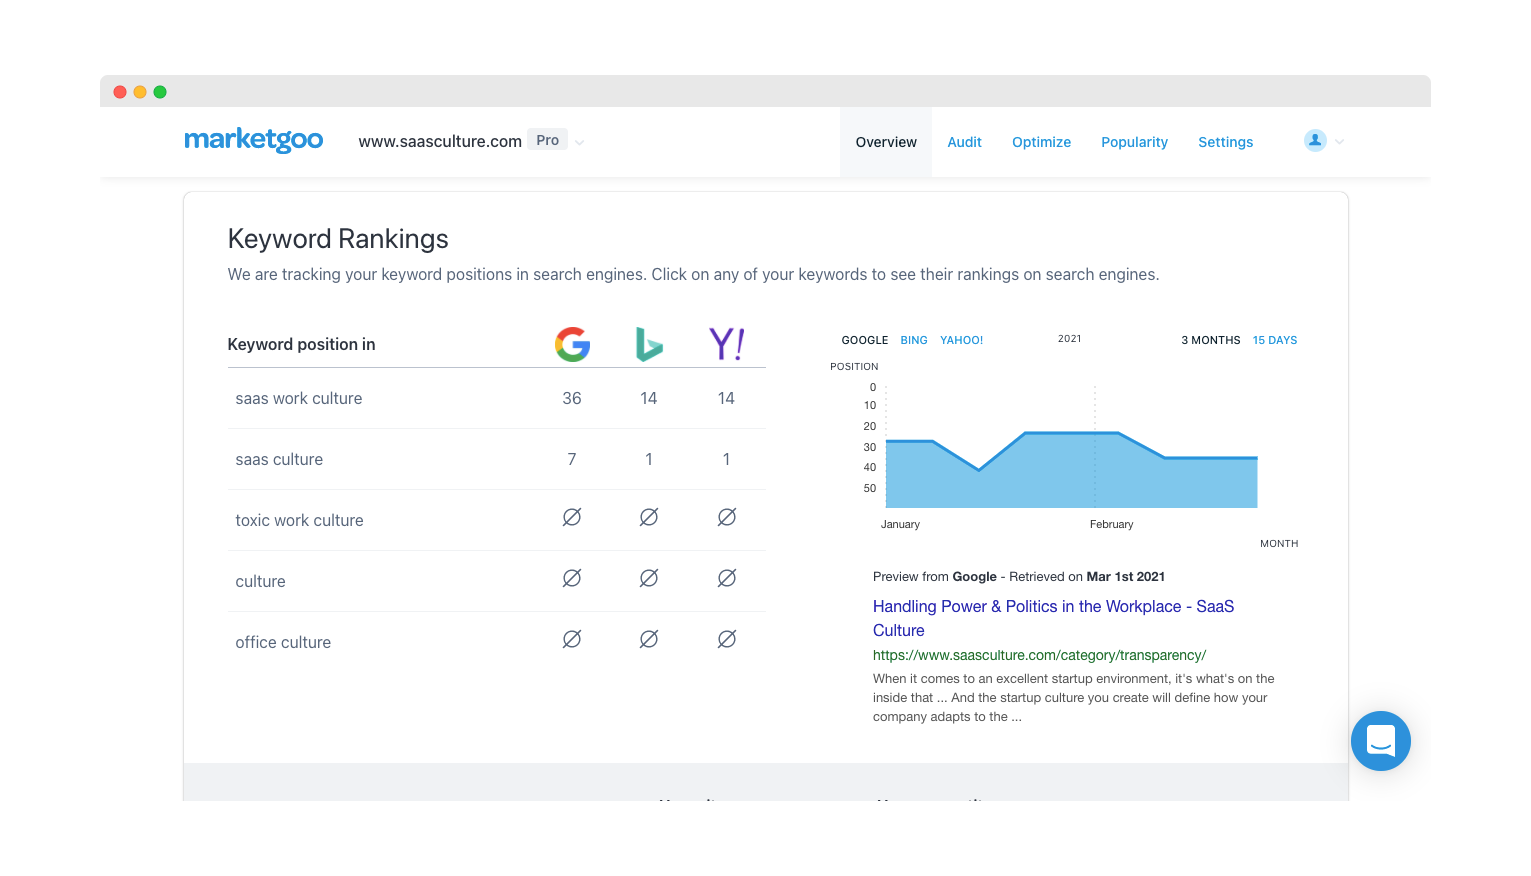Select 3 Months chart range
The image size is (1531, 876).
tap(1210, 340)
